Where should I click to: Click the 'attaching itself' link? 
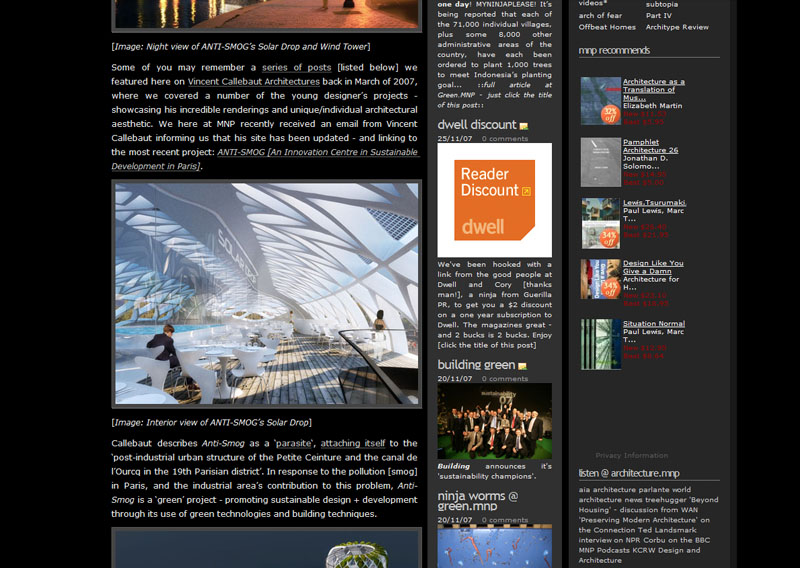(x=353, y=443)
